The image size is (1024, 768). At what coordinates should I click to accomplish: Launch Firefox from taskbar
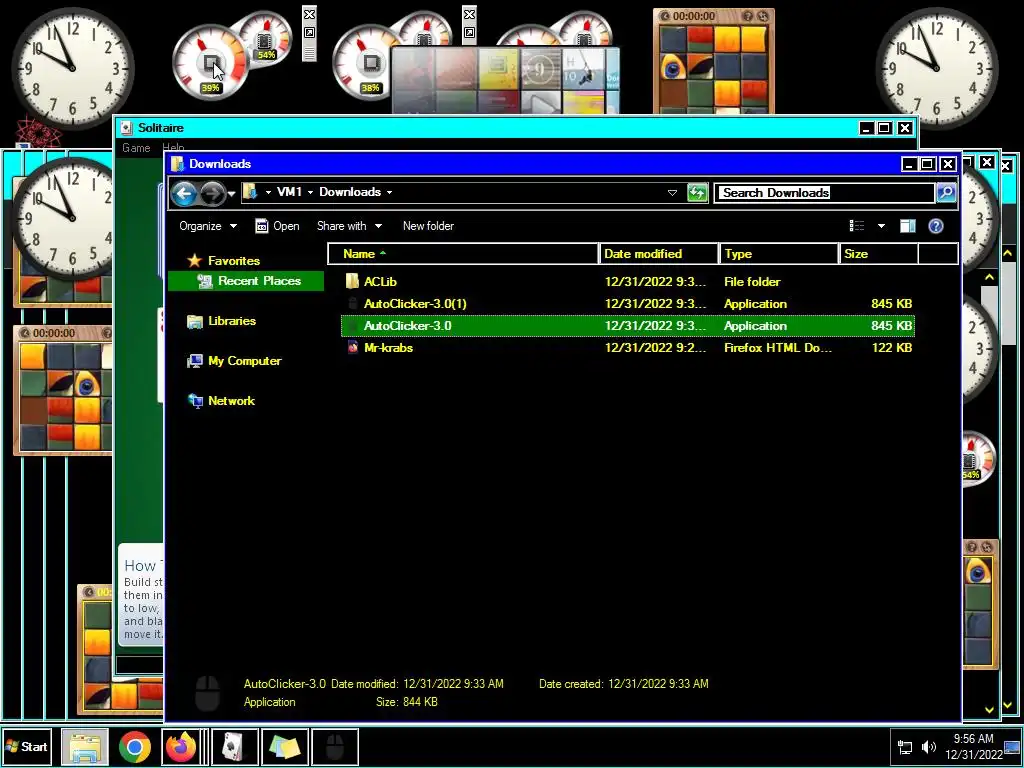click(181, 746)
